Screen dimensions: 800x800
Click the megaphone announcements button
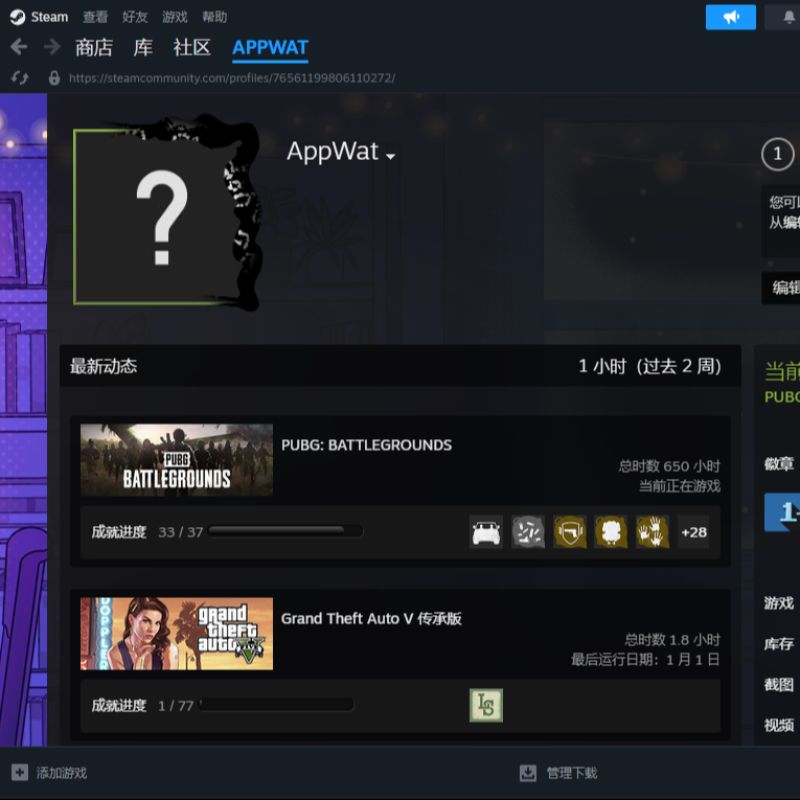730,17
